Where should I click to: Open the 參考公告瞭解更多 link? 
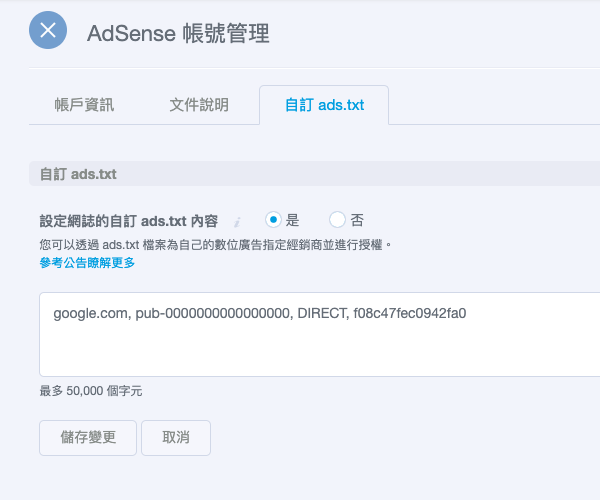coord(87,263)
